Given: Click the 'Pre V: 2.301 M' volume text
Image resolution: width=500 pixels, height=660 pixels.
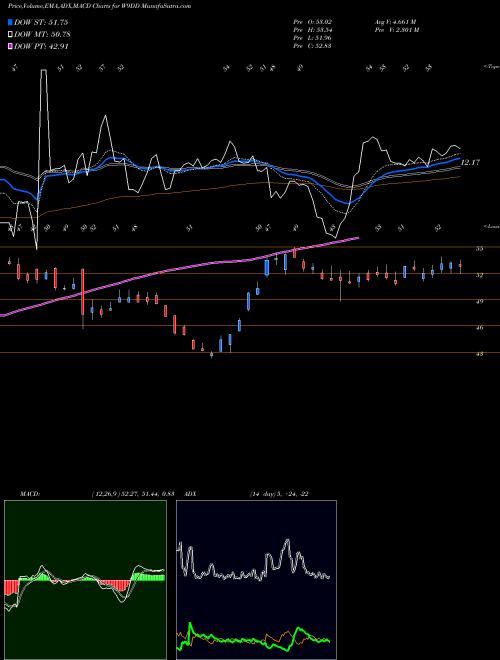Looking at the screenshot, I should [396, 30].
